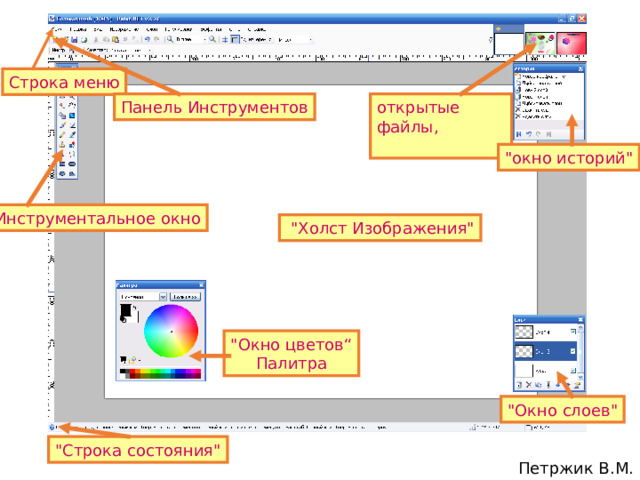Toggle the pixel grid toolbar button

point(224,40)
